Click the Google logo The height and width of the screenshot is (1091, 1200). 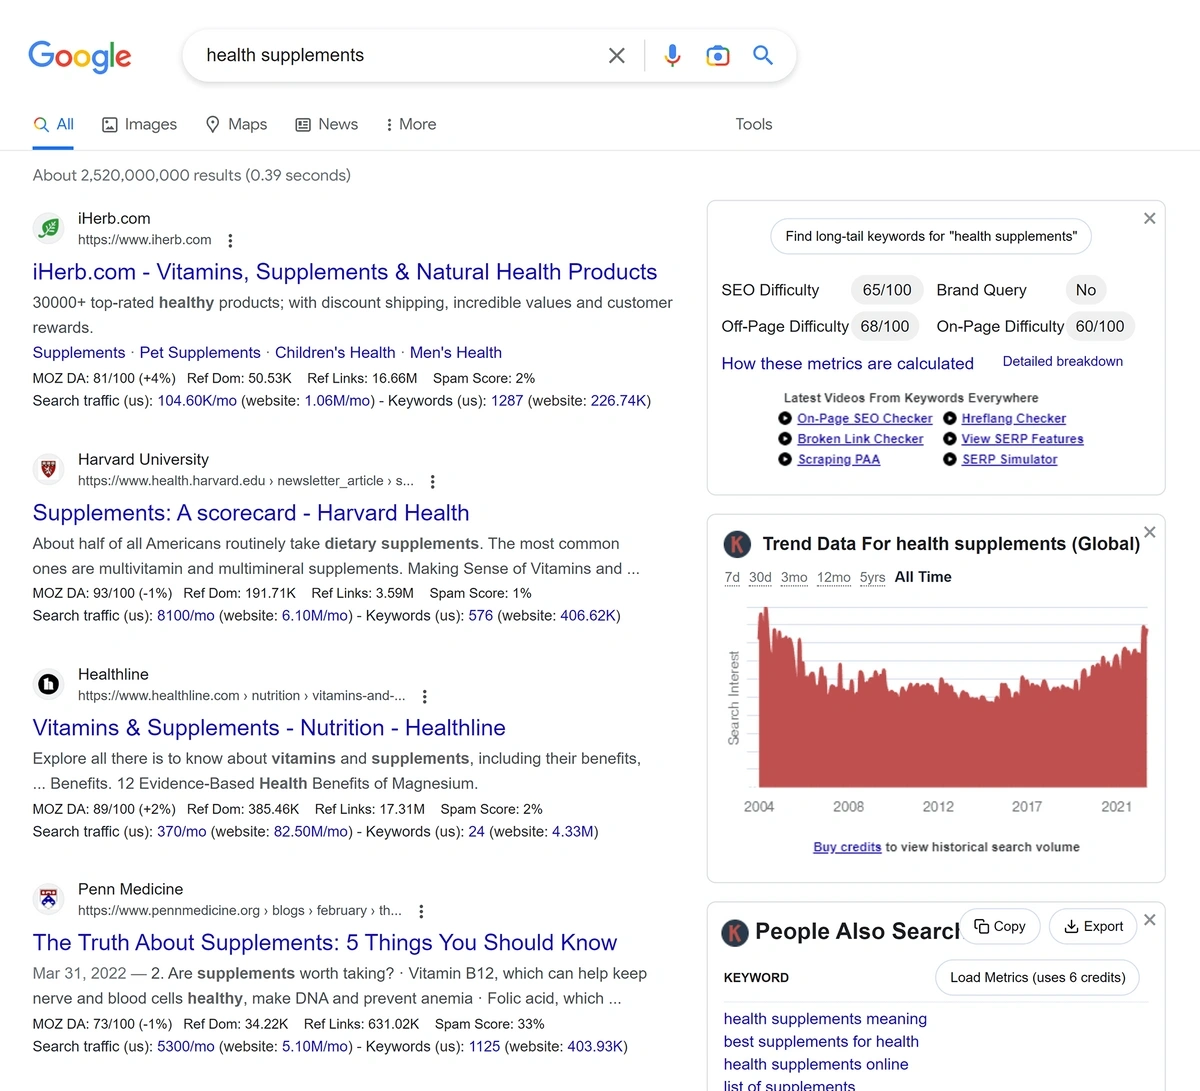[x=80, y=56]
